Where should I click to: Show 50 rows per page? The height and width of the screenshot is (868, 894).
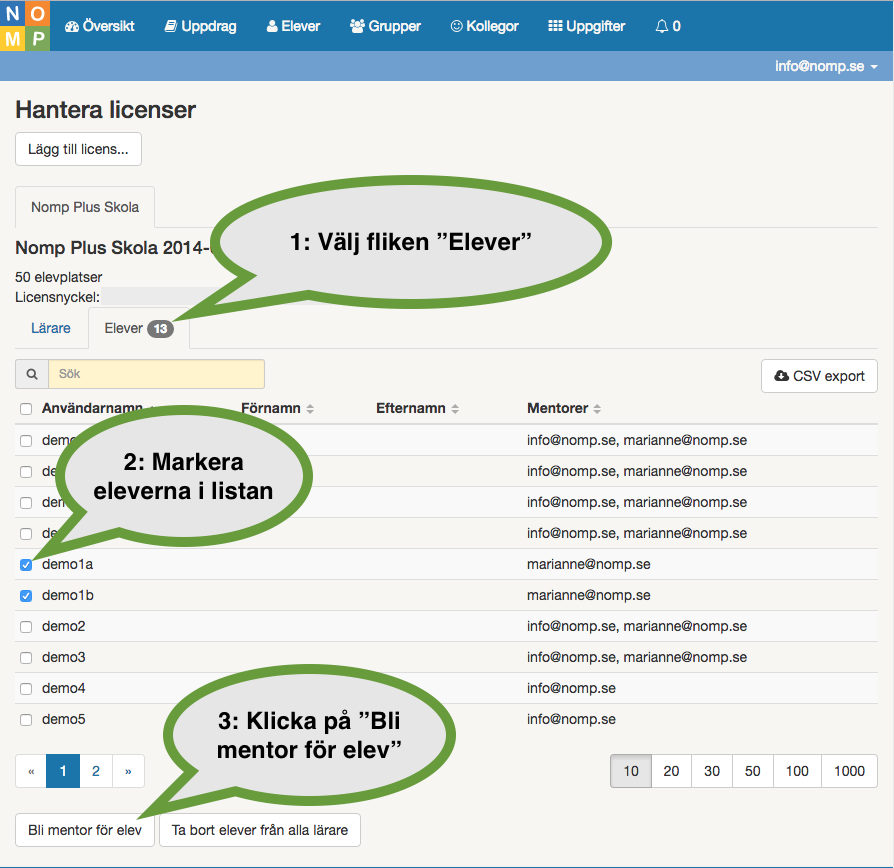click(753, 771)
